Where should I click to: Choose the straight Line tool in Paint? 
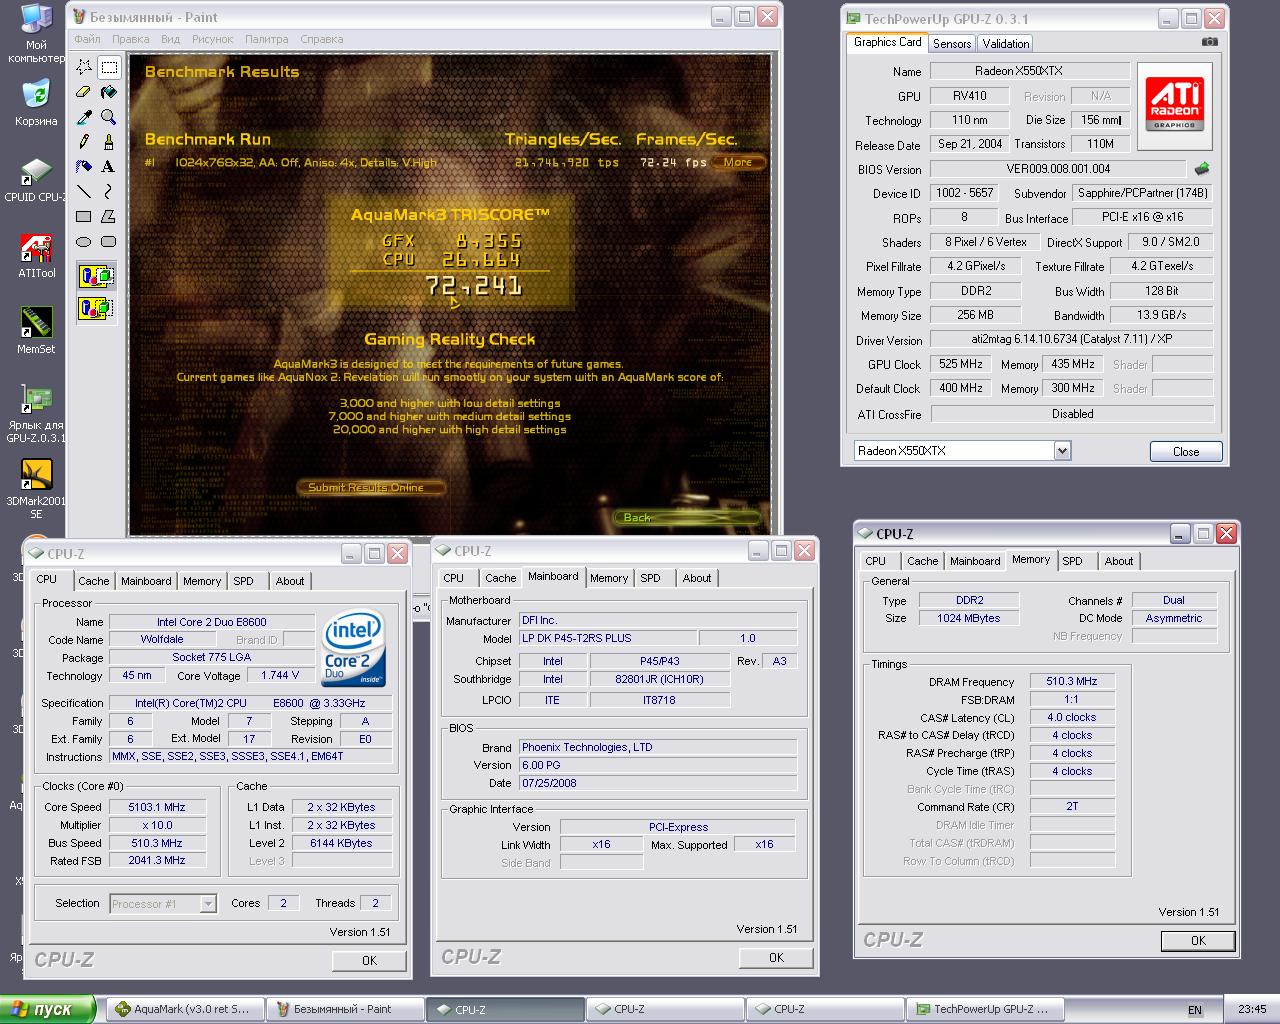point(84,191)
